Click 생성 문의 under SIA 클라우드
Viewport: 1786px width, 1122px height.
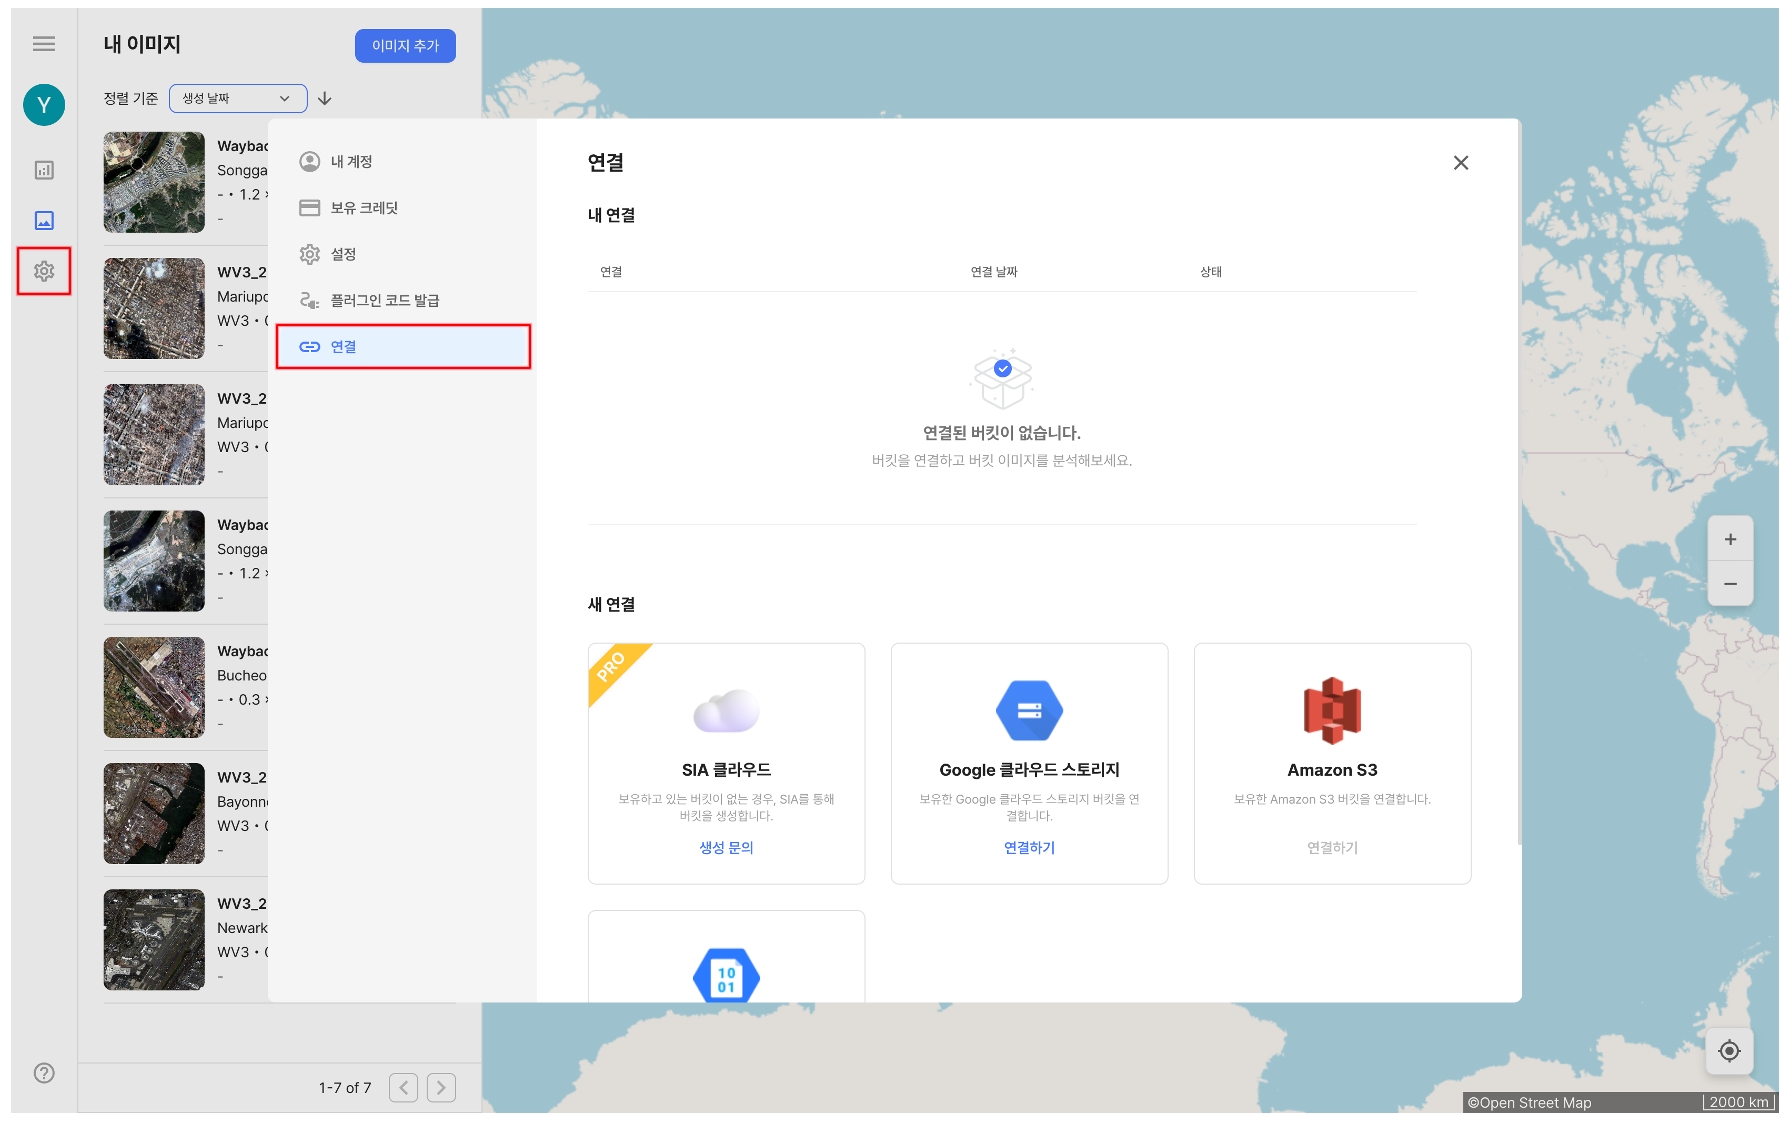tap(726, 847)
